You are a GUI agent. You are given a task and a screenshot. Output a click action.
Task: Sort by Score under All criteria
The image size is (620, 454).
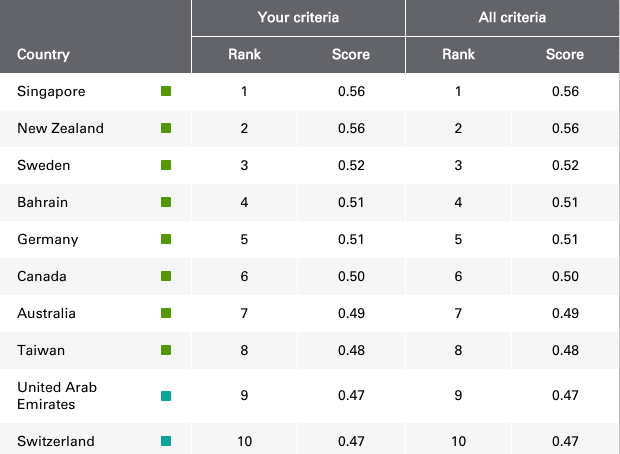tap(564, 55)
